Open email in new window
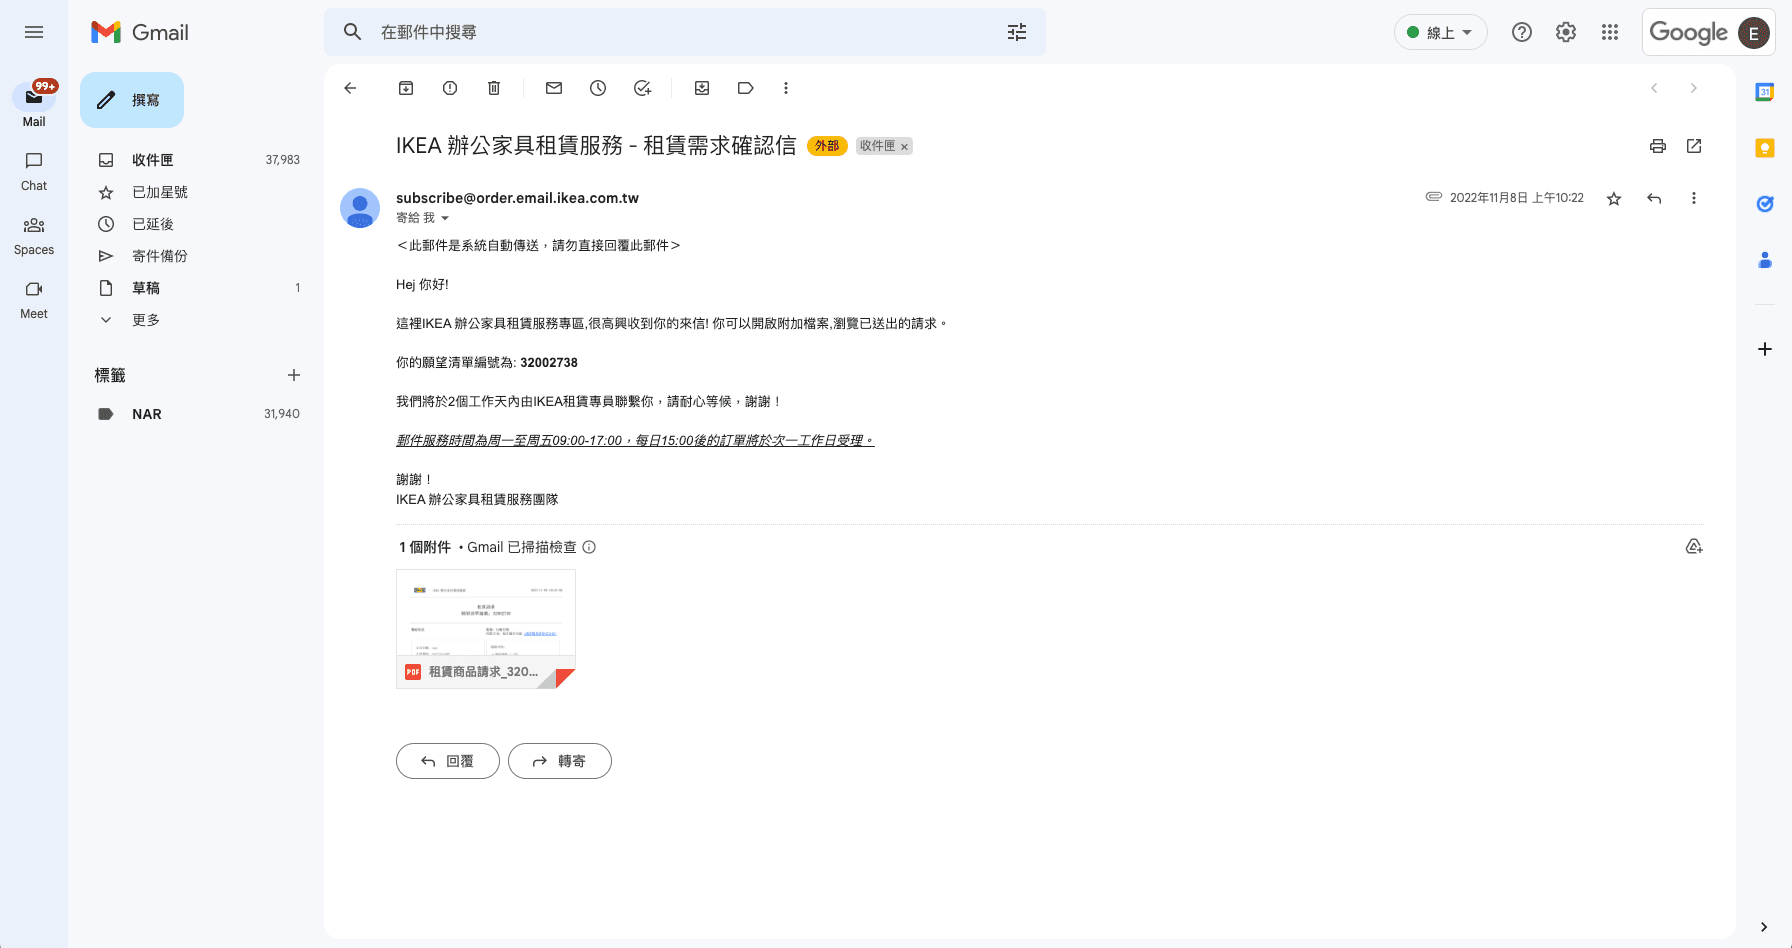 [x=1694, y=146]
